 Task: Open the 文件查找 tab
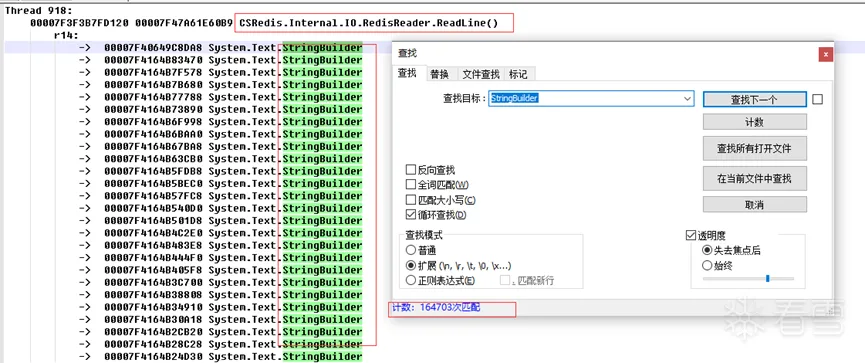click(480, 74)
